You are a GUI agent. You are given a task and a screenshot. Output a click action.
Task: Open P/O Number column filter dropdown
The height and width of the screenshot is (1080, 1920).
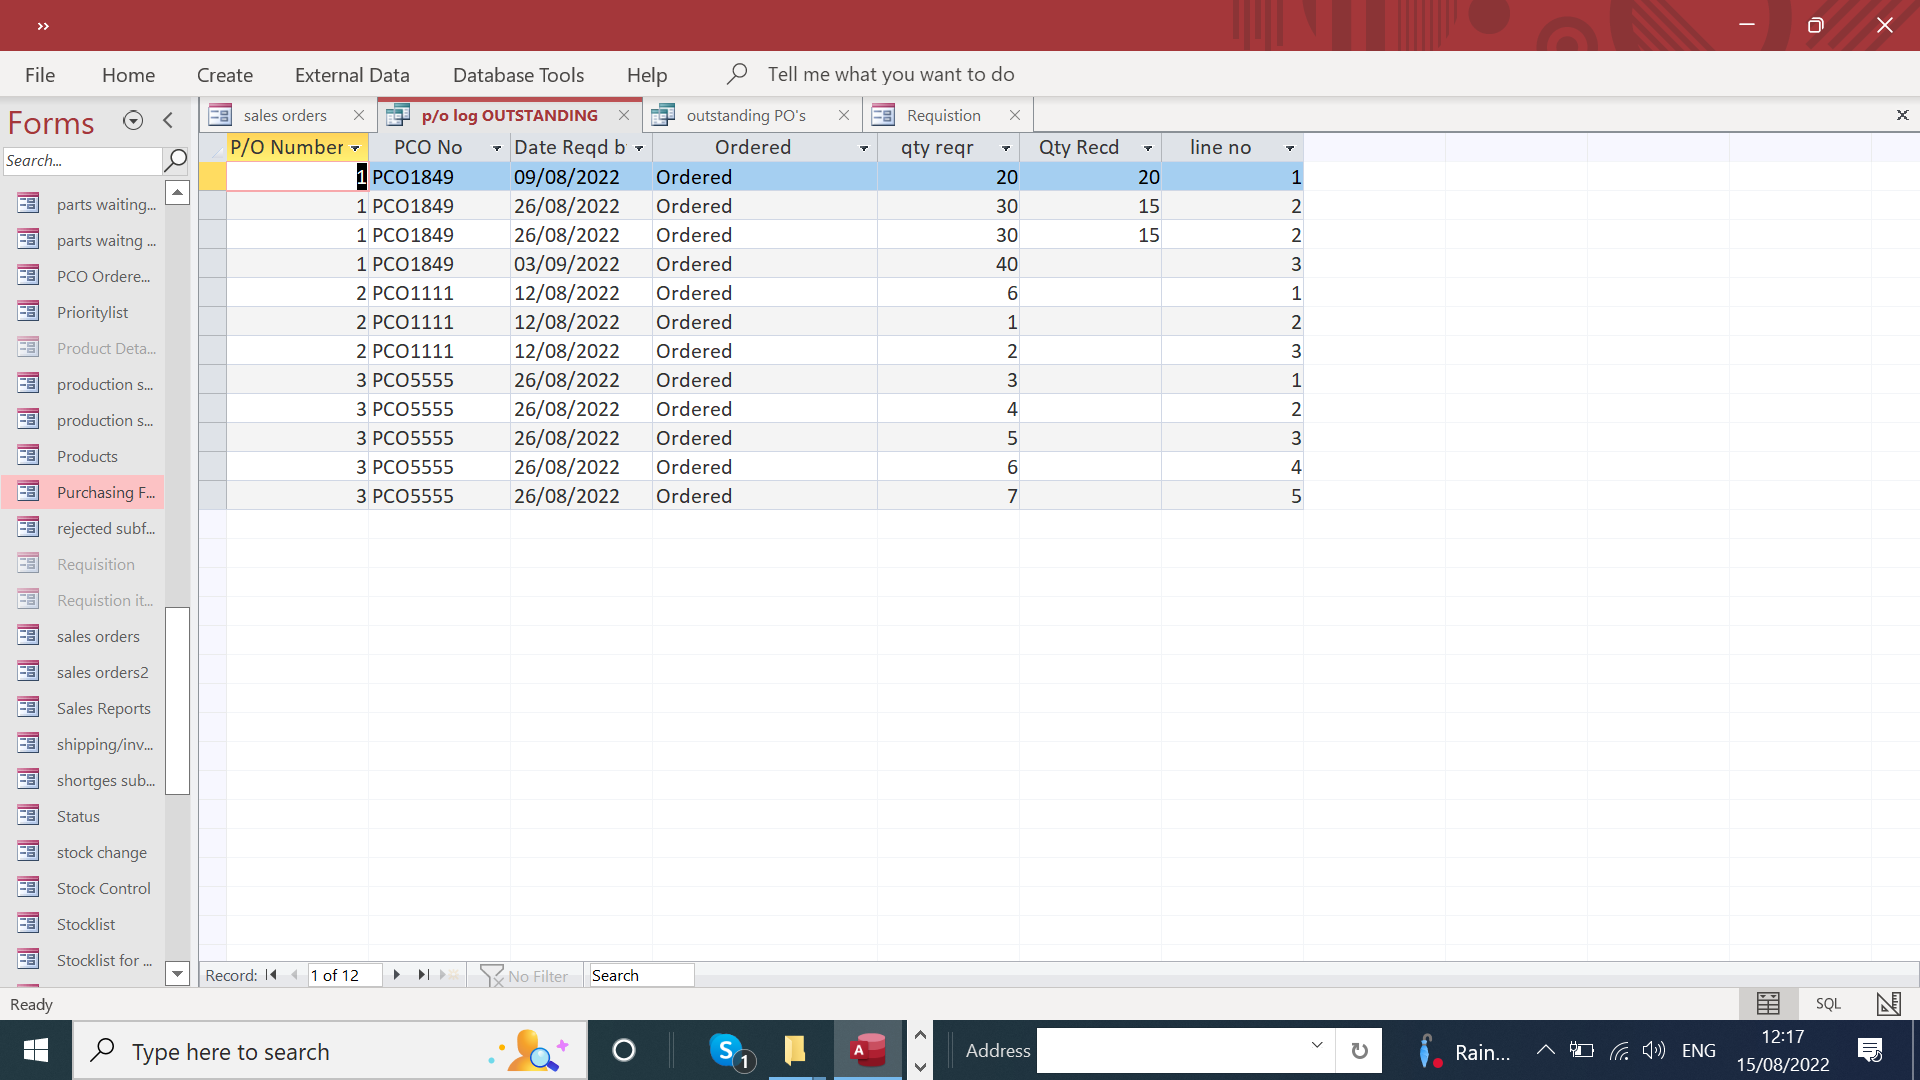click(356, 148)
